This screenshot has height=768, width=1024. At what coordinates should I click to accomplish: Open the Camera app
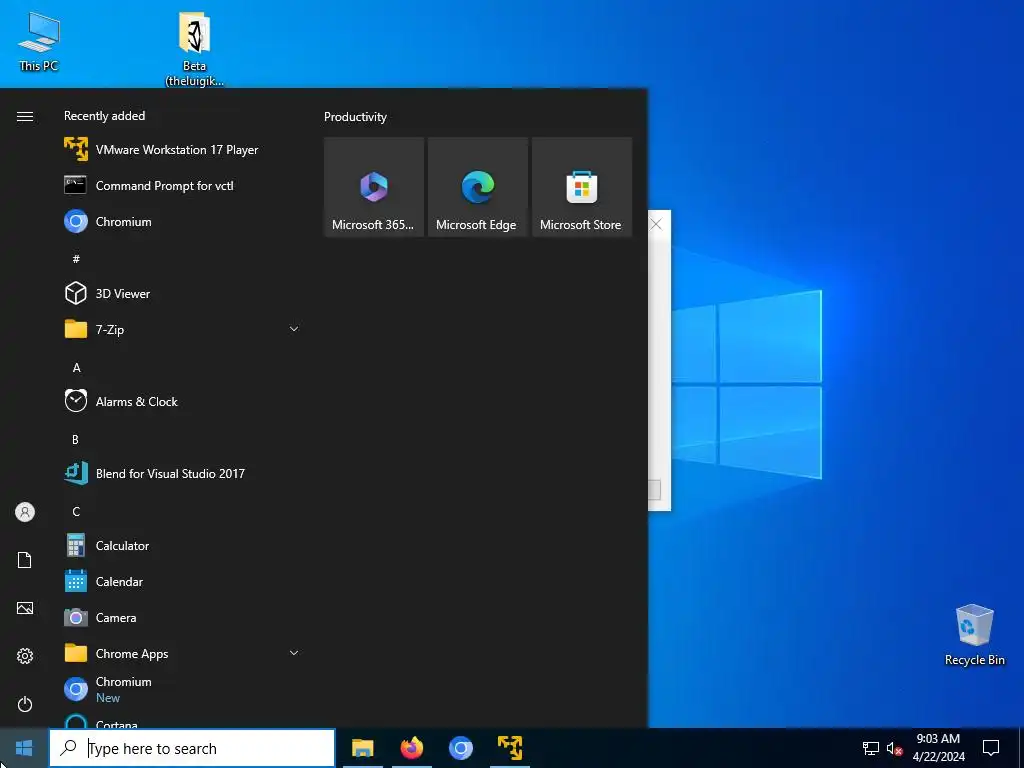[x=182, y=617]
